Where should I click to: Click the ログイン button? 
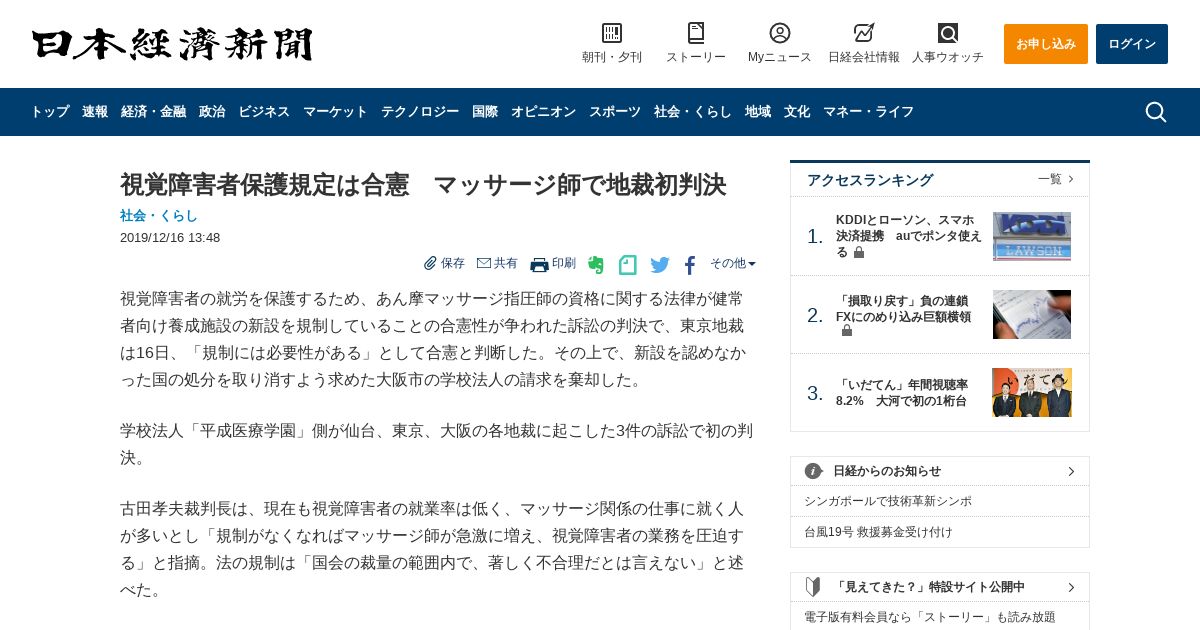coord(1132,44)
